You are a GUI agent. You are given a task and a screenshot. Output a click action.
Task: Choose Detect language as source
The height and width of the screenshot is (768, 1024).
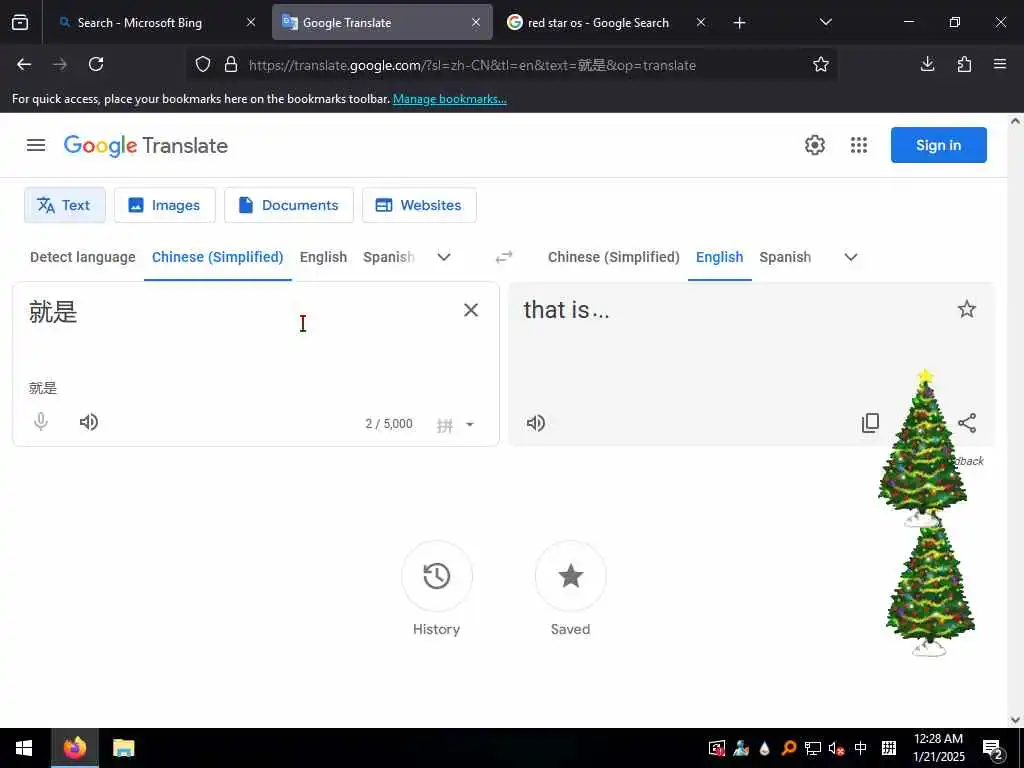coord(83,257)
